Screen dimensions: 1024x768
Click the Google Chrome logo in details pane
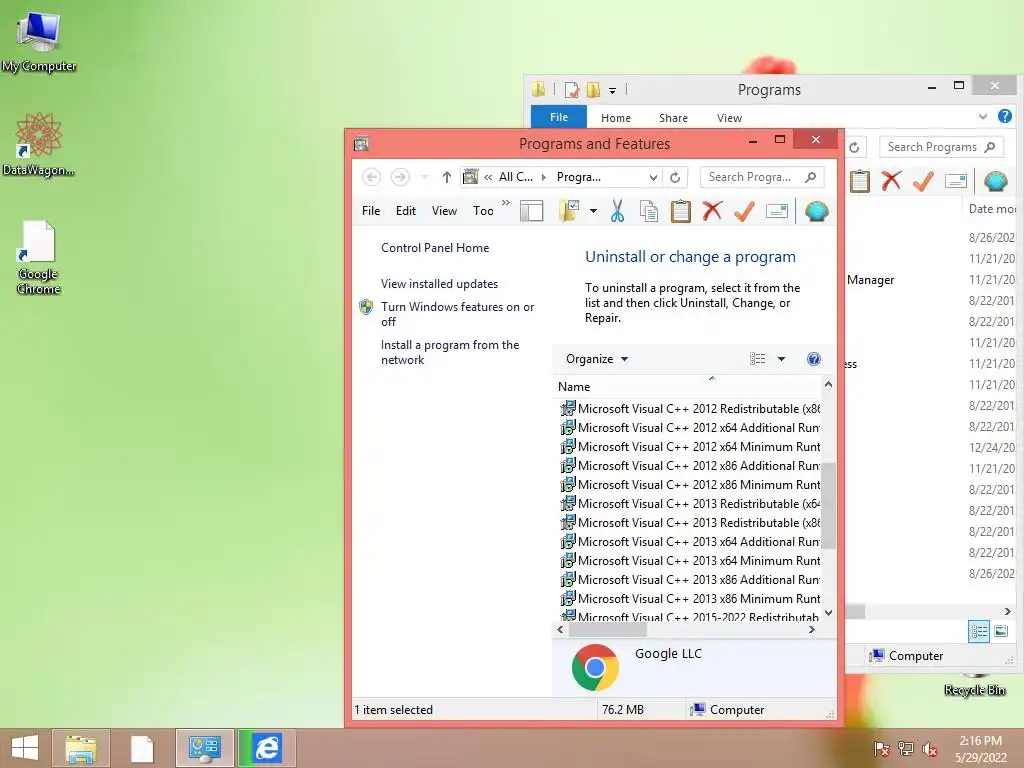595,667
